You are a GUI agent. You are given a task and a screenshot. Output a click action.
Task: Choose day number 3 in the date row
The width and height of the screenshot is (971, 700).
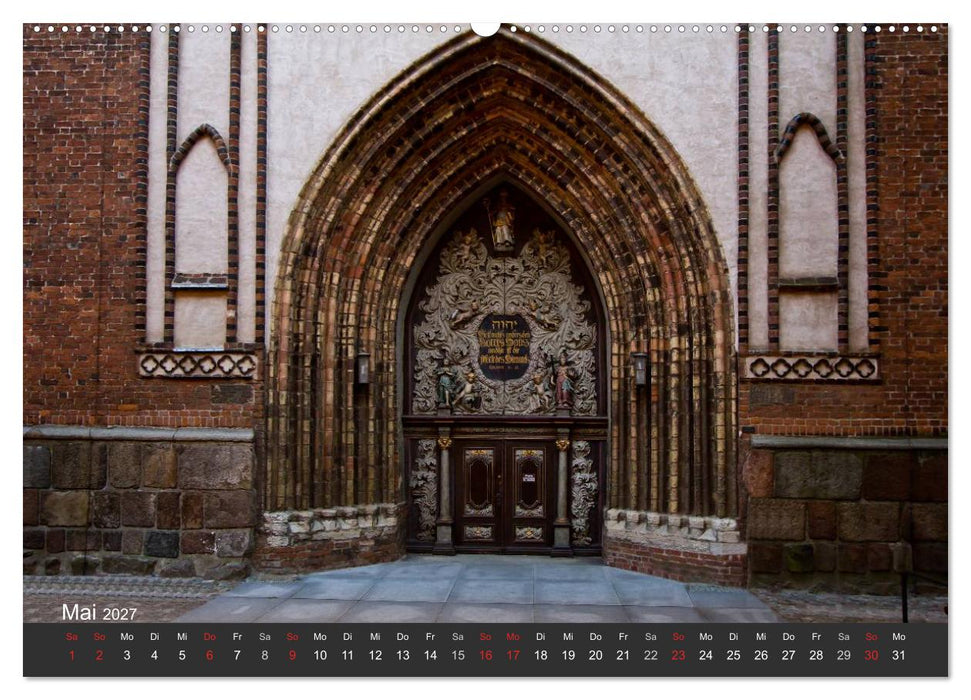[x=127, y=655]
